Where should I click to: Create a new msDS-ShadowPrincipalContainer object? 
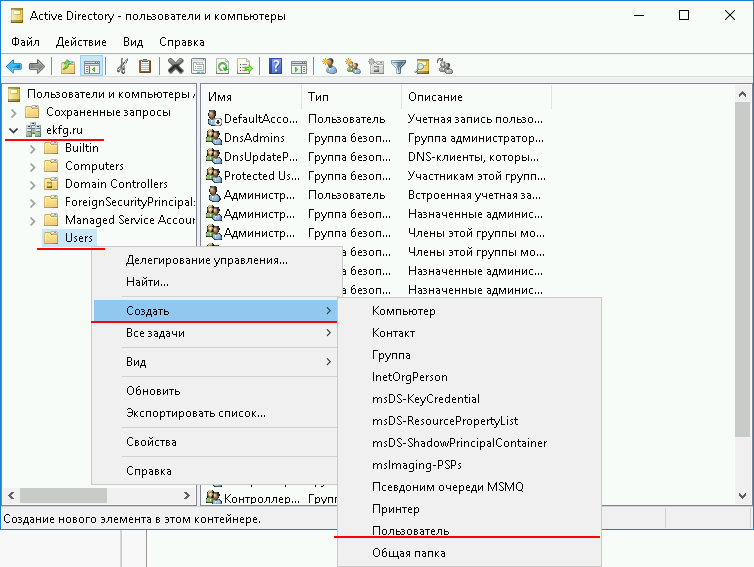[469, 443]
